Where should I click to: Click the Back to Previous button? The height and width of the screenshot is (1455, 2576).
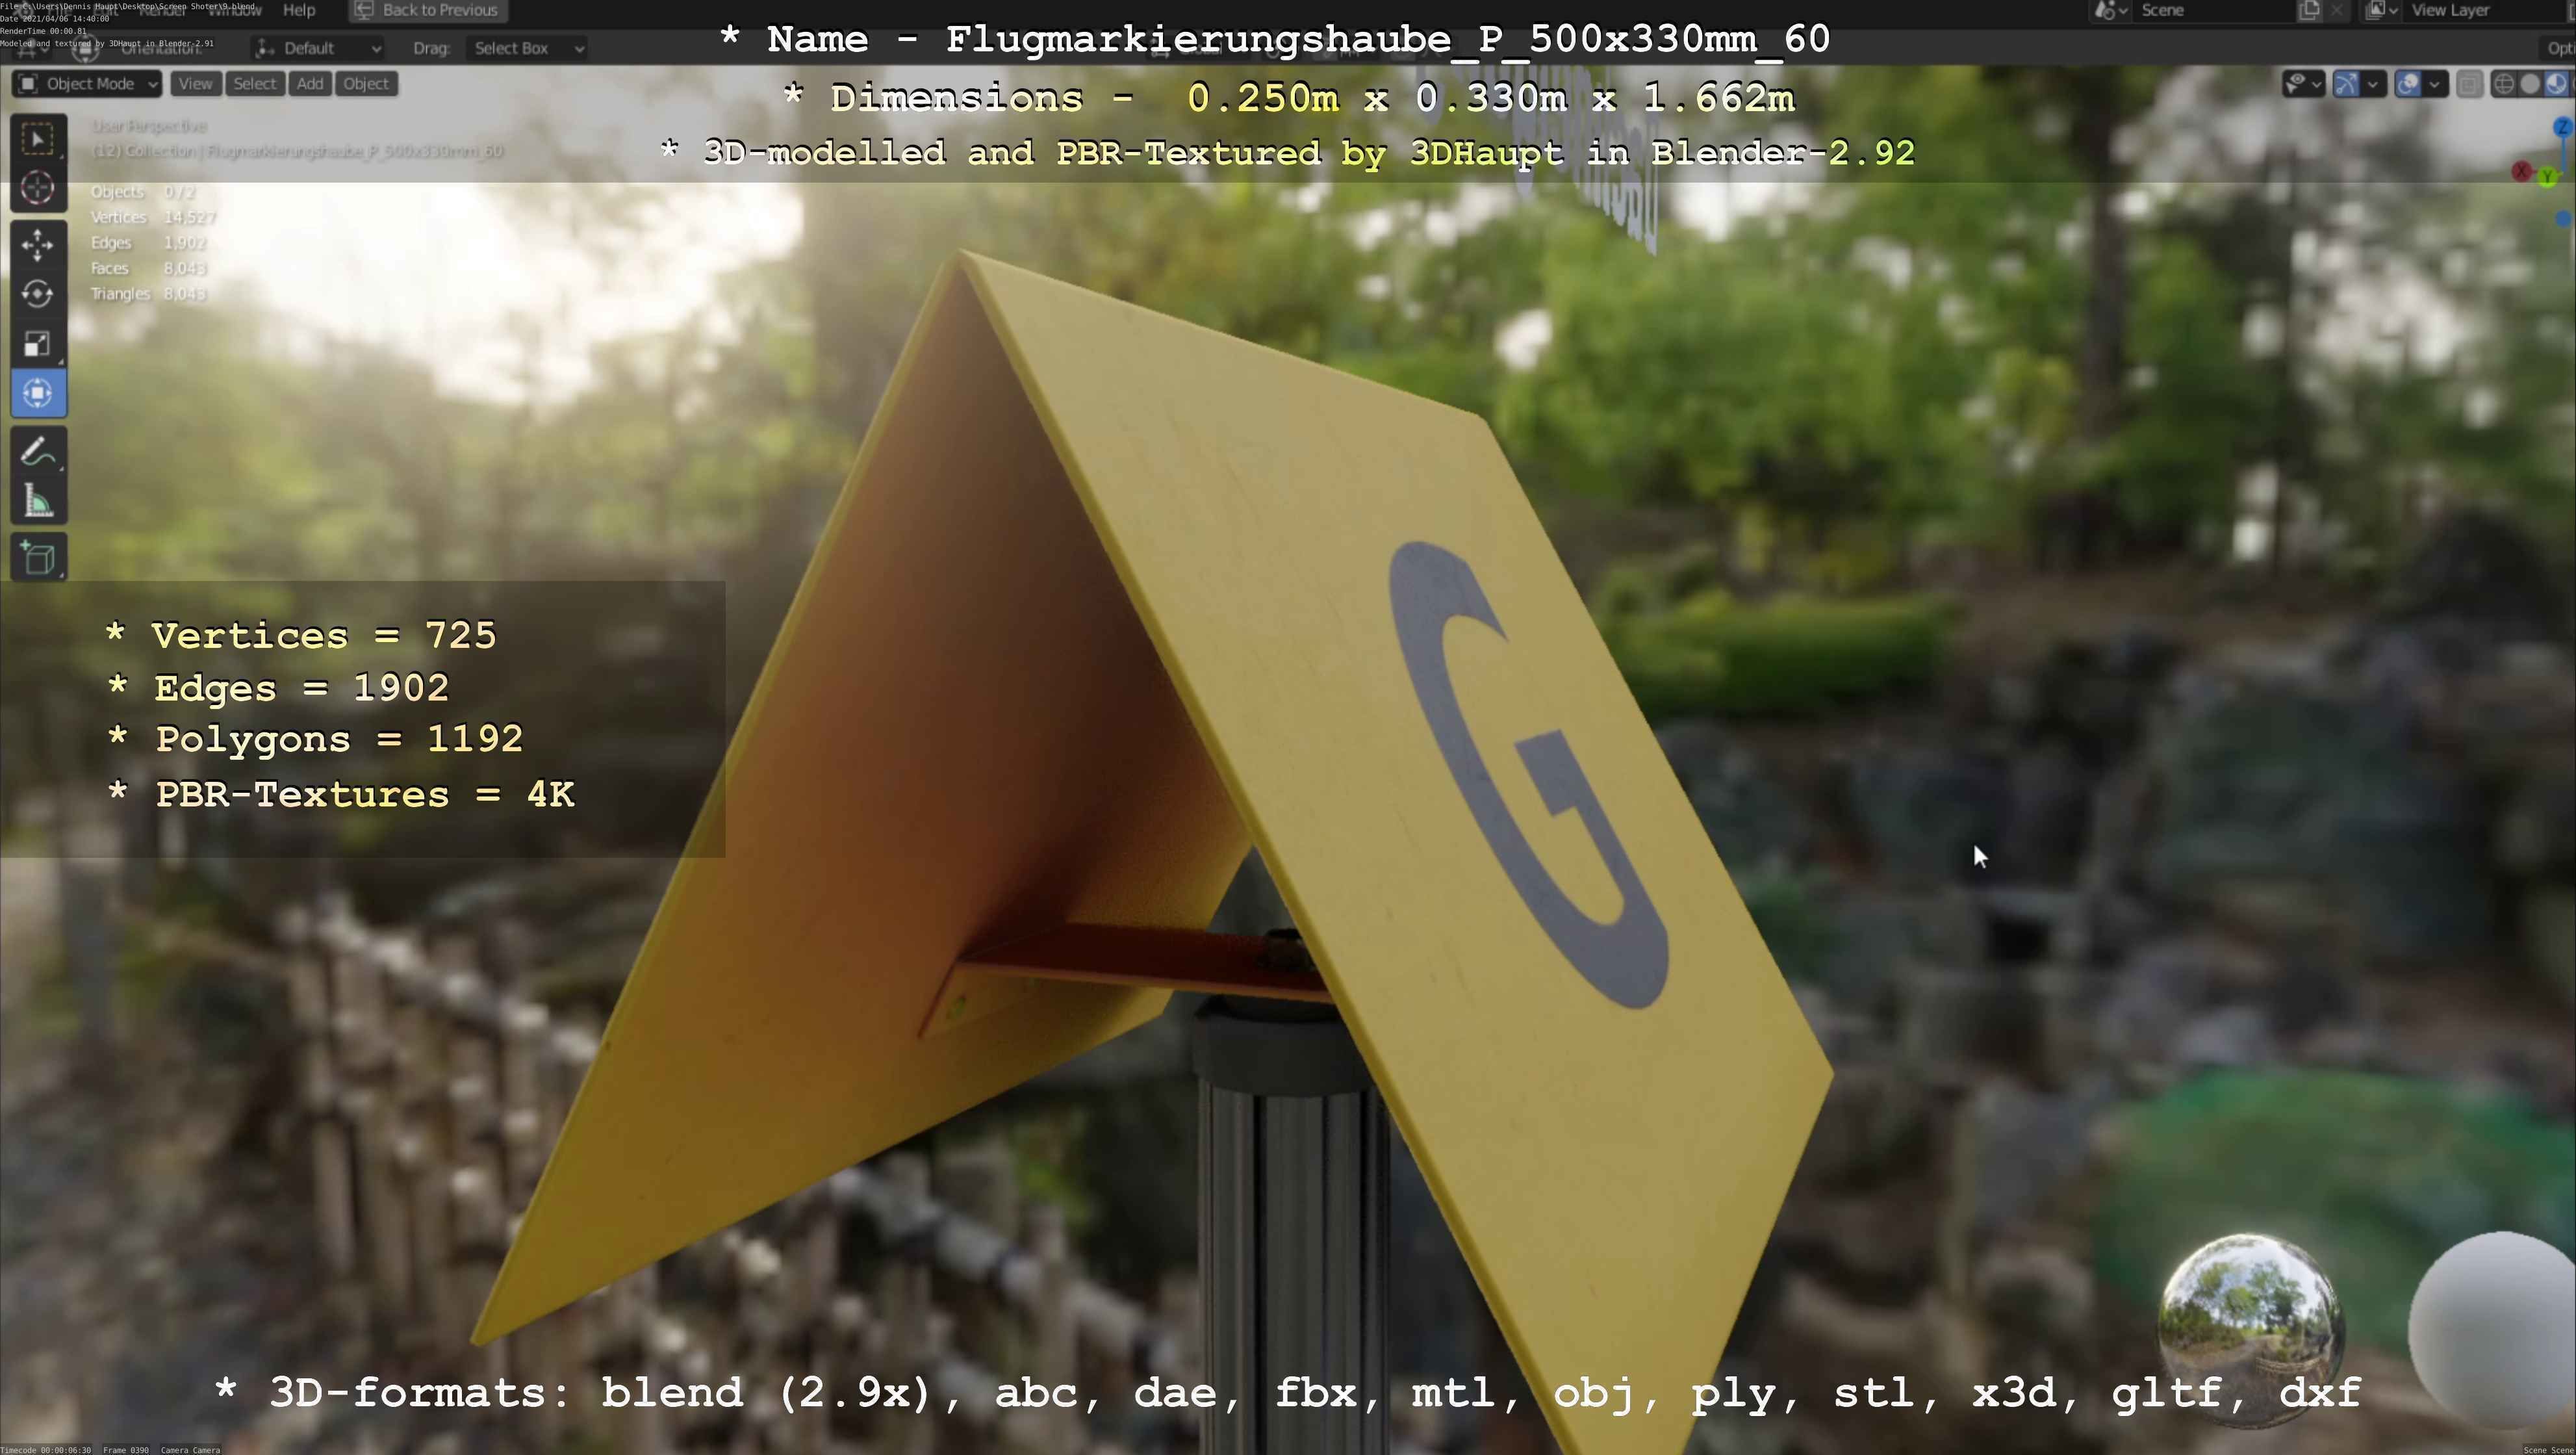tap(428, 10)
